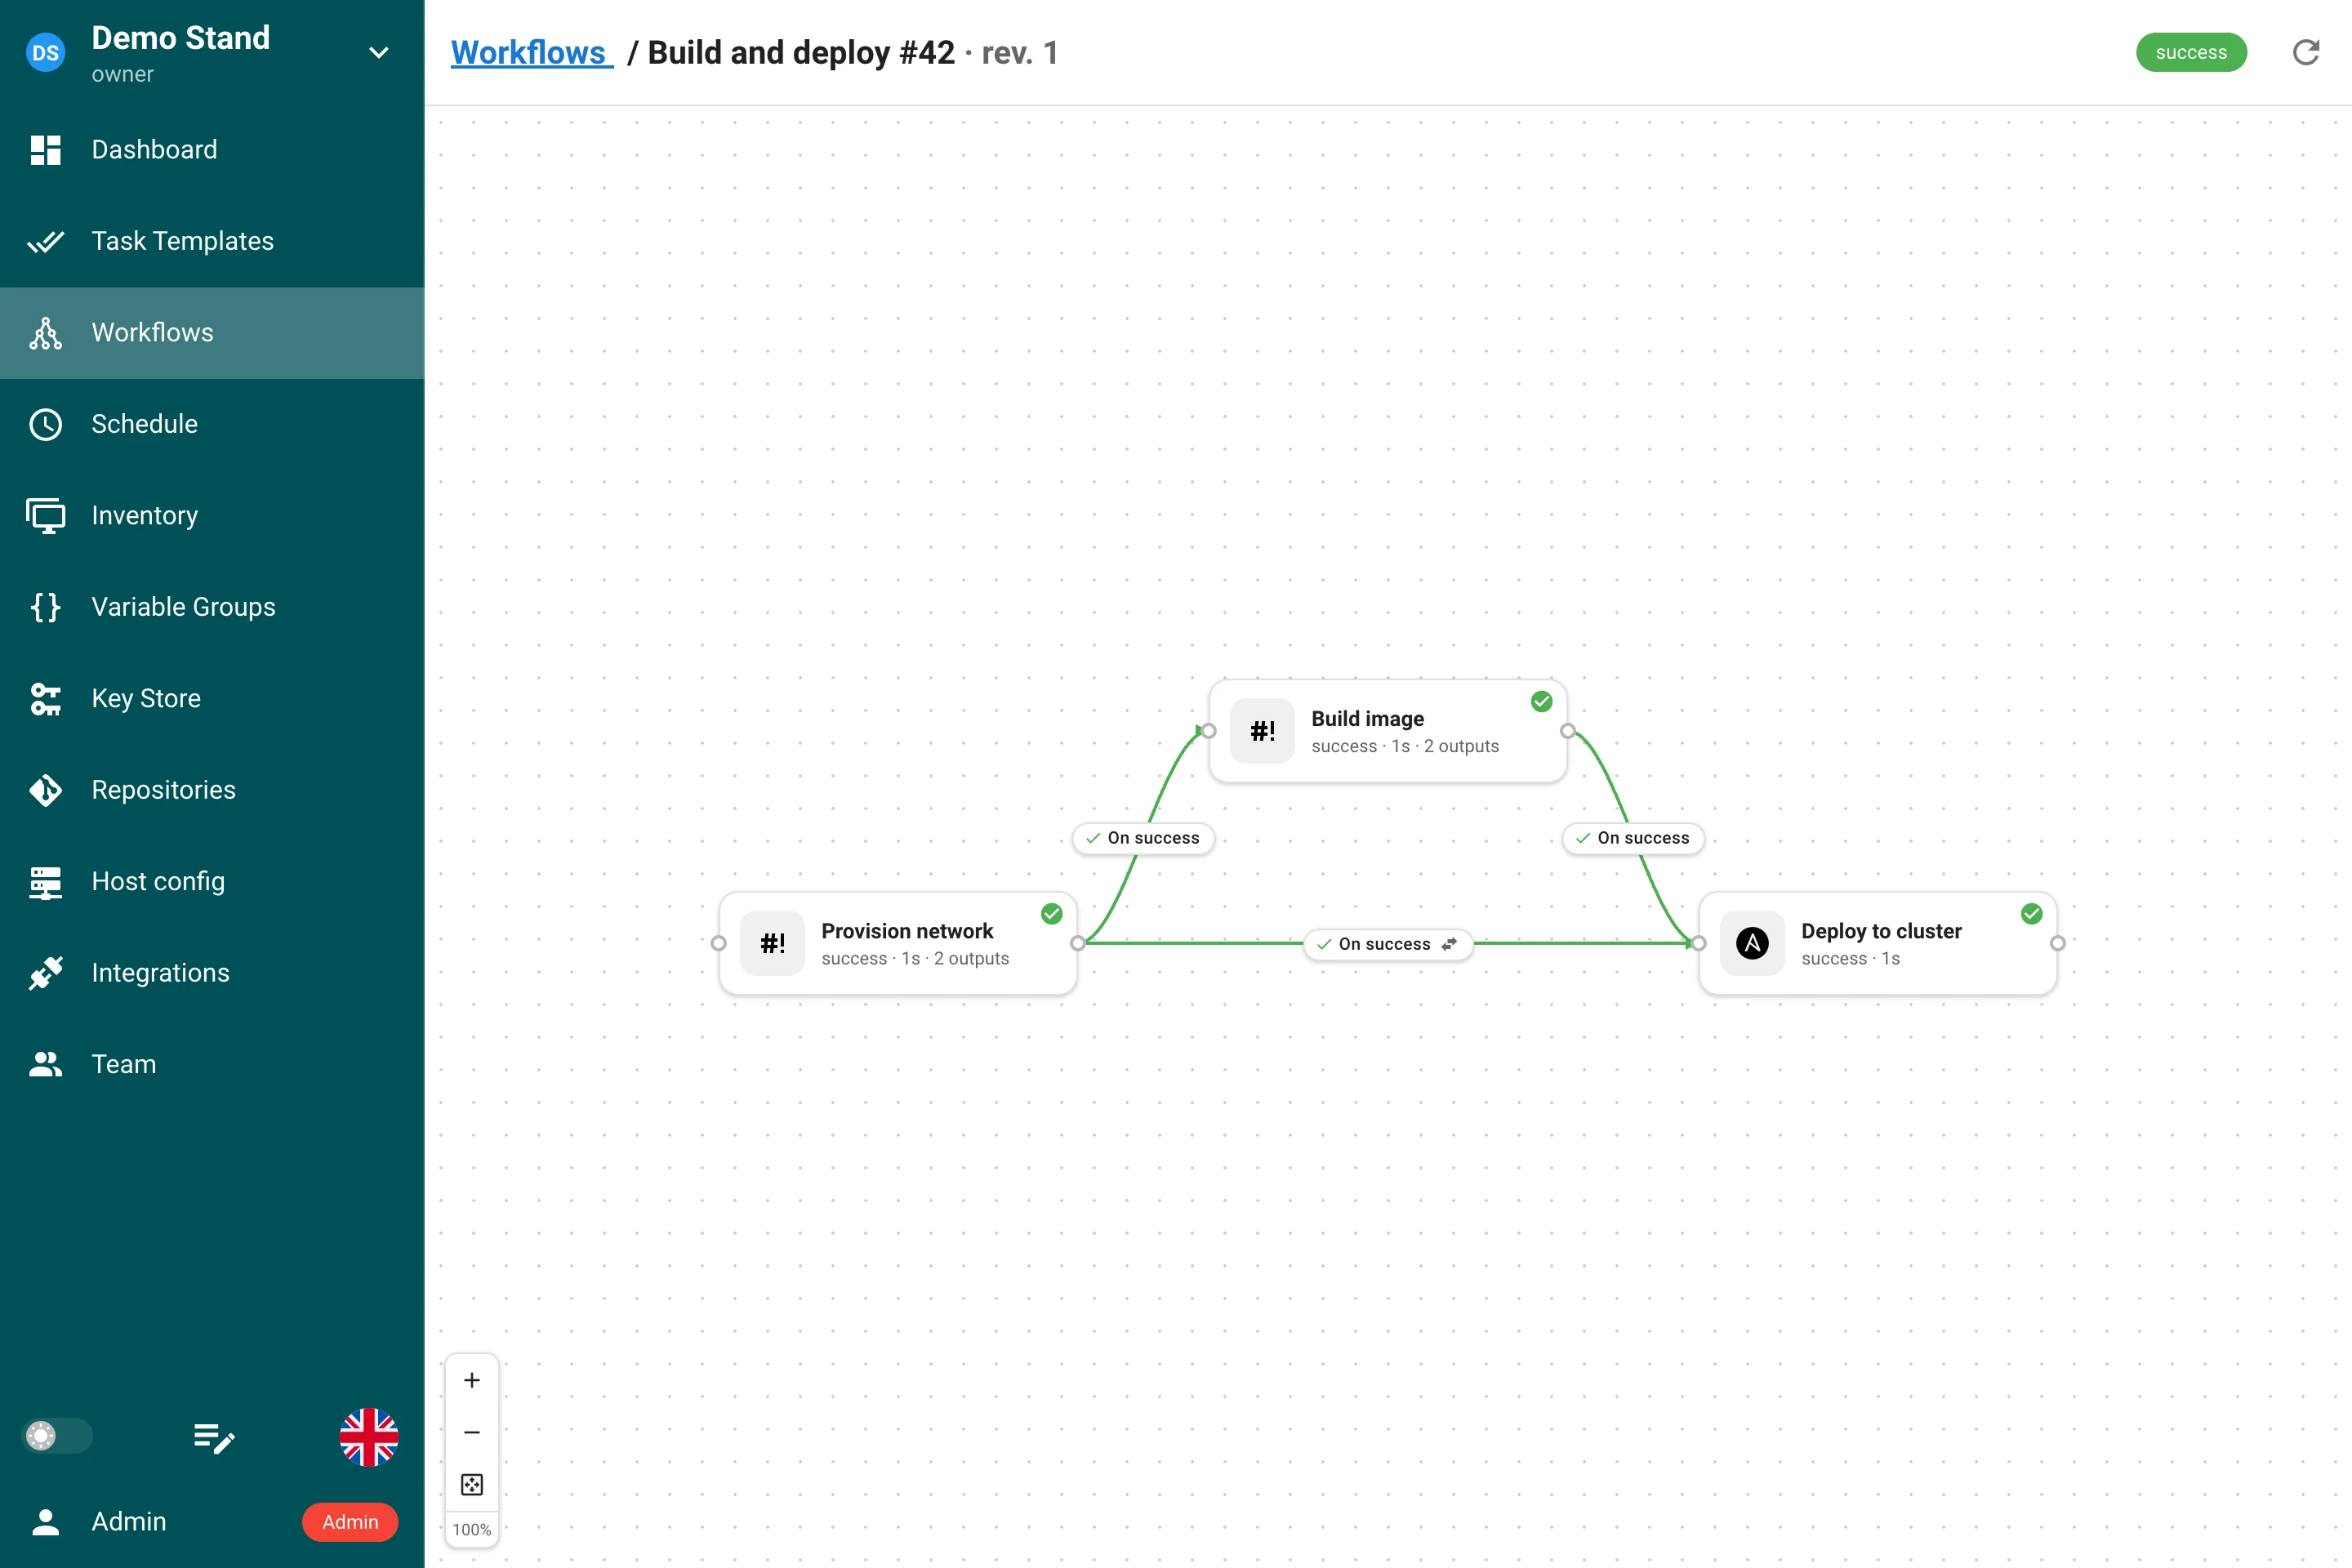2352x1568 pixels.
Task: Open the task log edit icon in sidebar
Action: tap(213, 1437)
